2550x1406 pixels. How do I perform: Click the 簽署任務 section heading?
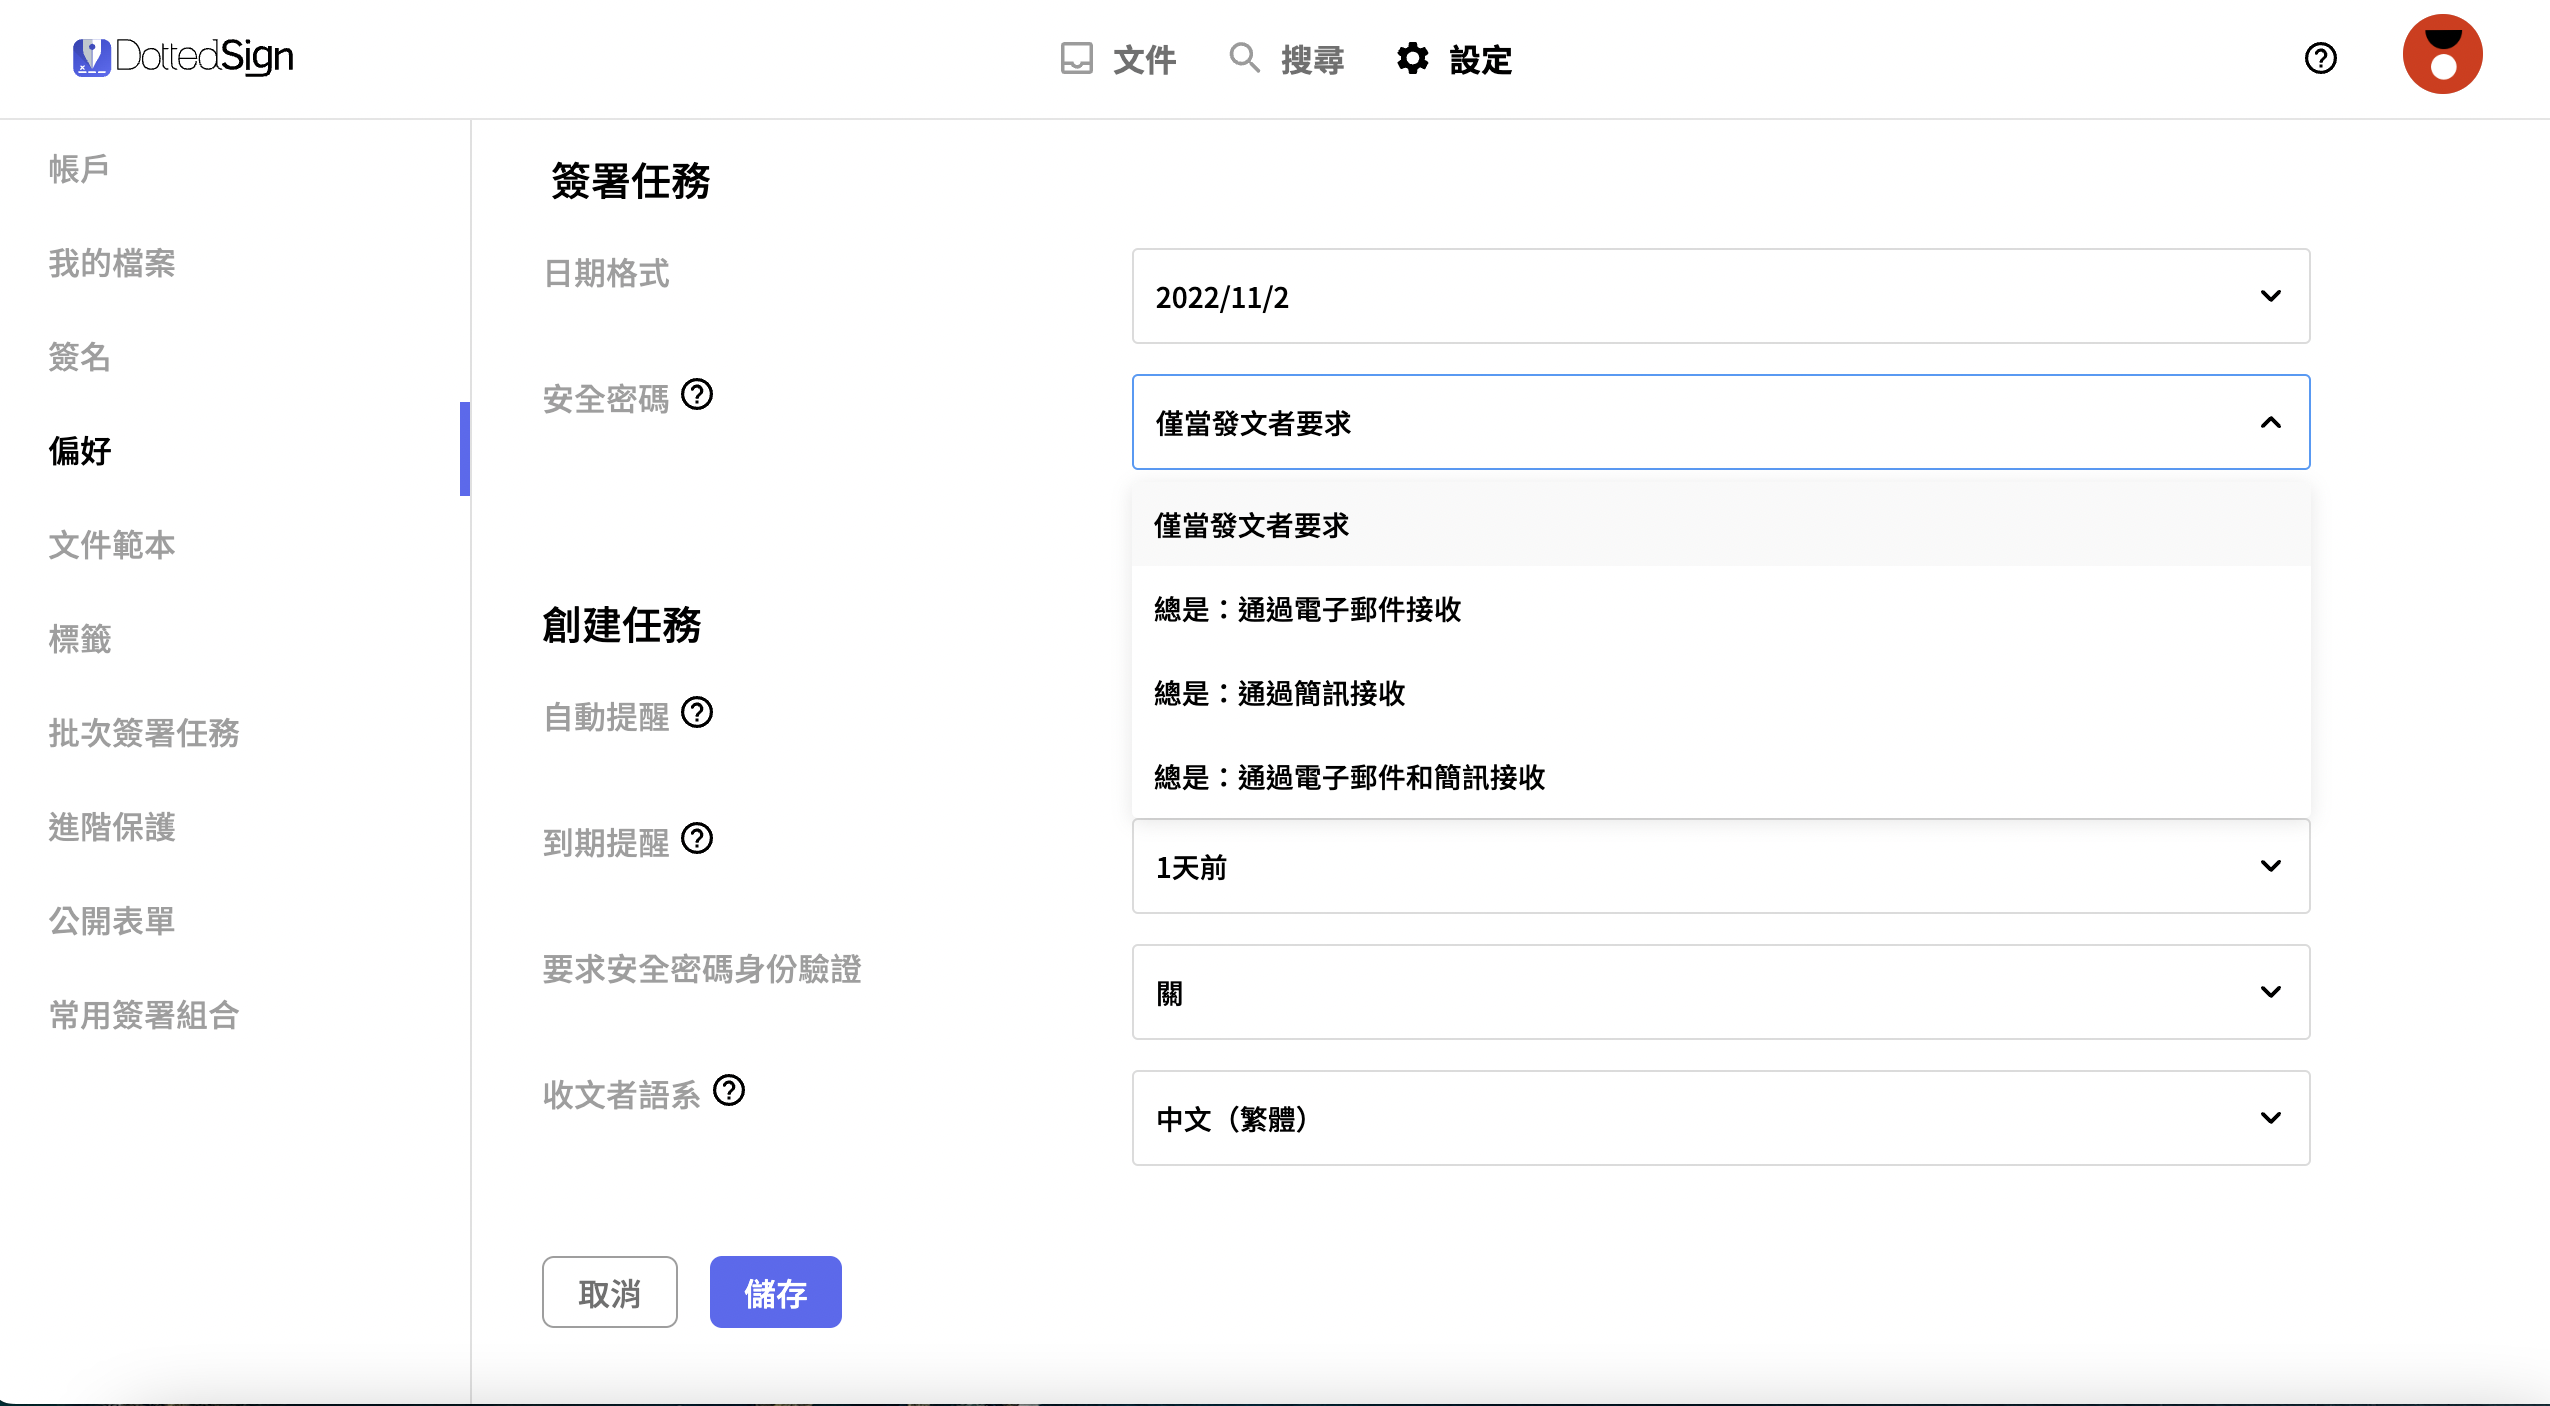[x=631, y=181]
